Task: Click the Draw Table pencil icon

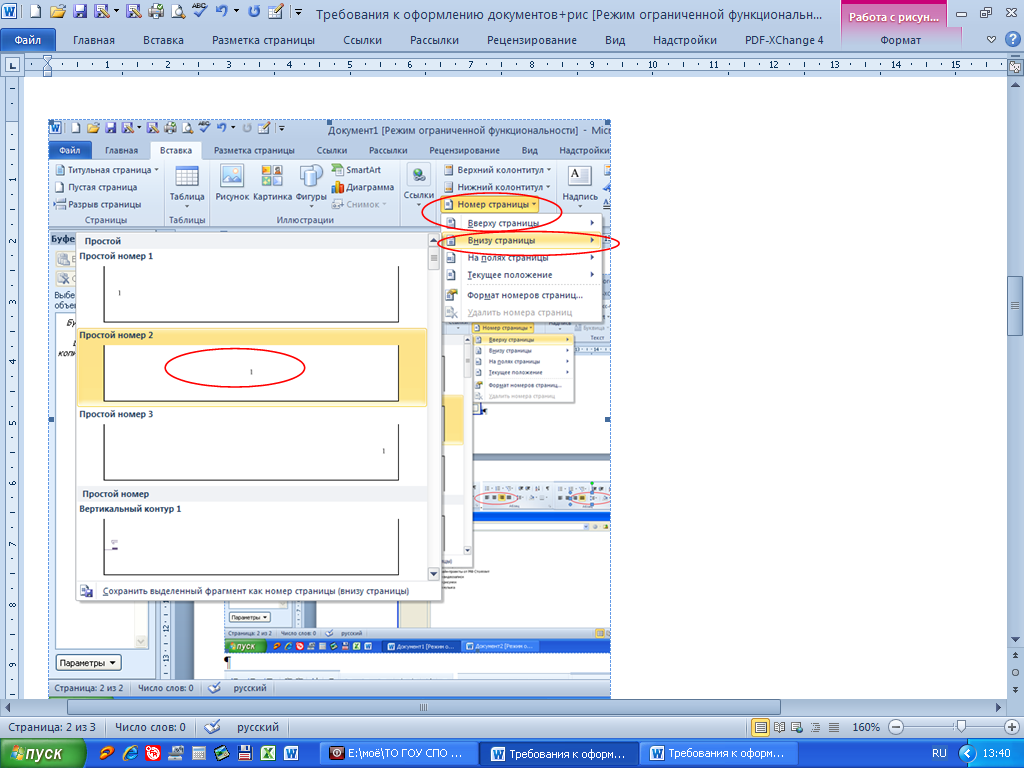Action: 276,12
